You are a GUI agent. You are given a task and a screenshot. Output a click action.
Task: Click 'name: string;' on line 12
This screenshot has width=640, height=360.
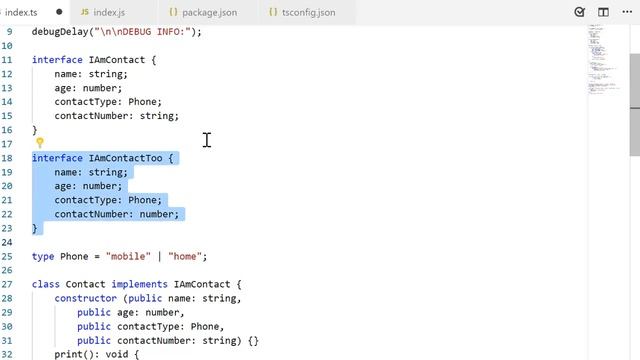click(x=91, y=74)
